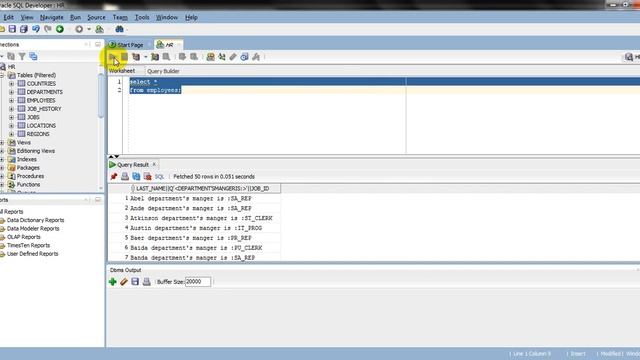Open the forward arrow dropdown in main toolbar
This screenshot has width=640, height=360.
point(89,29)
